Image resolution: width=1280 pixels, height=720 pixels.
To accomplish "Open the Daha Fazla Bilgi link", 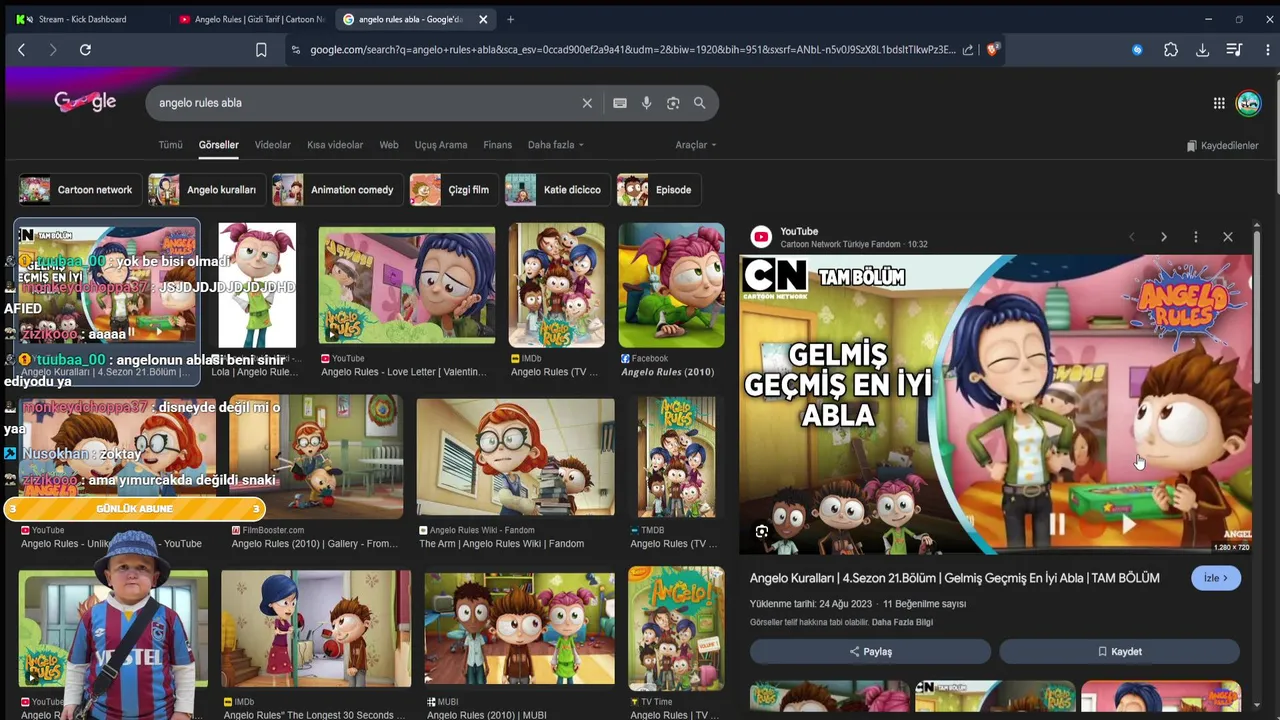I will pos(902,622).
